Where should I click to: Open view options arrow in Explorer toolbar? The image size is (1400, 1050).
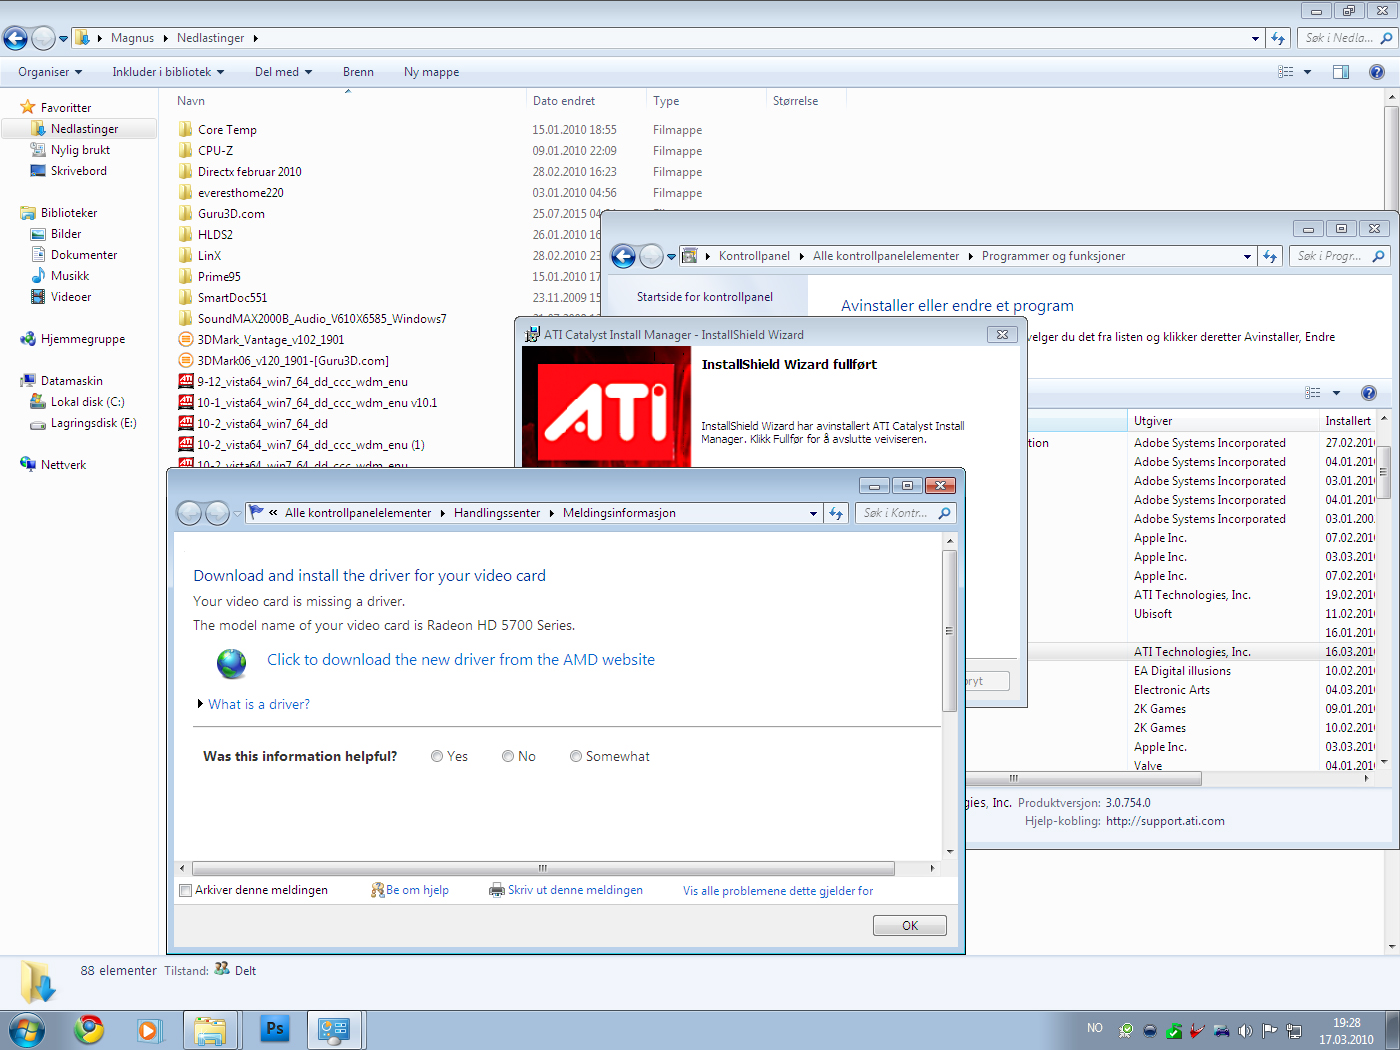pos(1307,72)
